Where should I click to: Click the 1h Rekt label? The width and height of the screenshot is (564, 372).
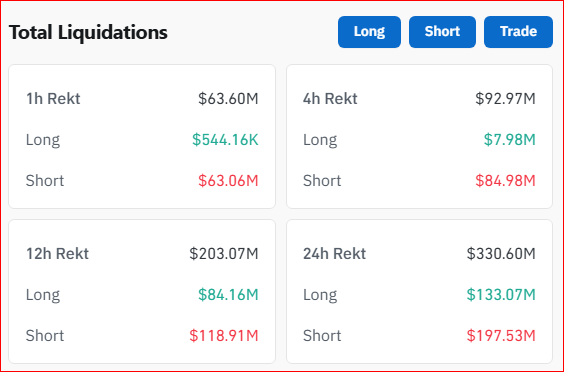[53, 99]
